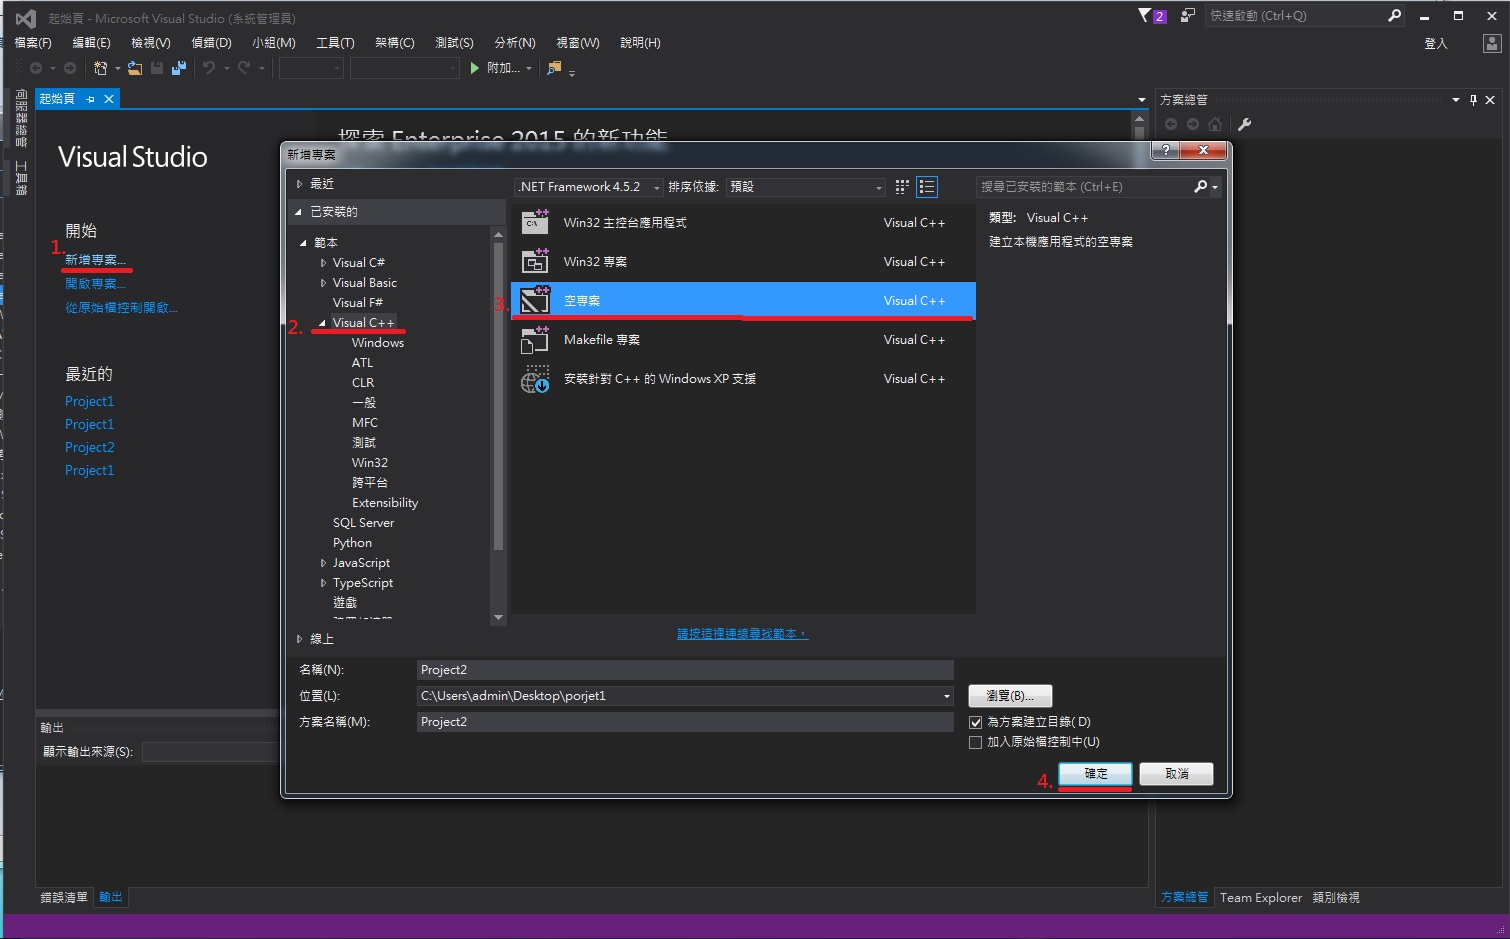This screenshot has width=1510, height=939.
Task: Switch to the Team Explorer tab
Action: pyautogui.click(x=1259, y=897)
